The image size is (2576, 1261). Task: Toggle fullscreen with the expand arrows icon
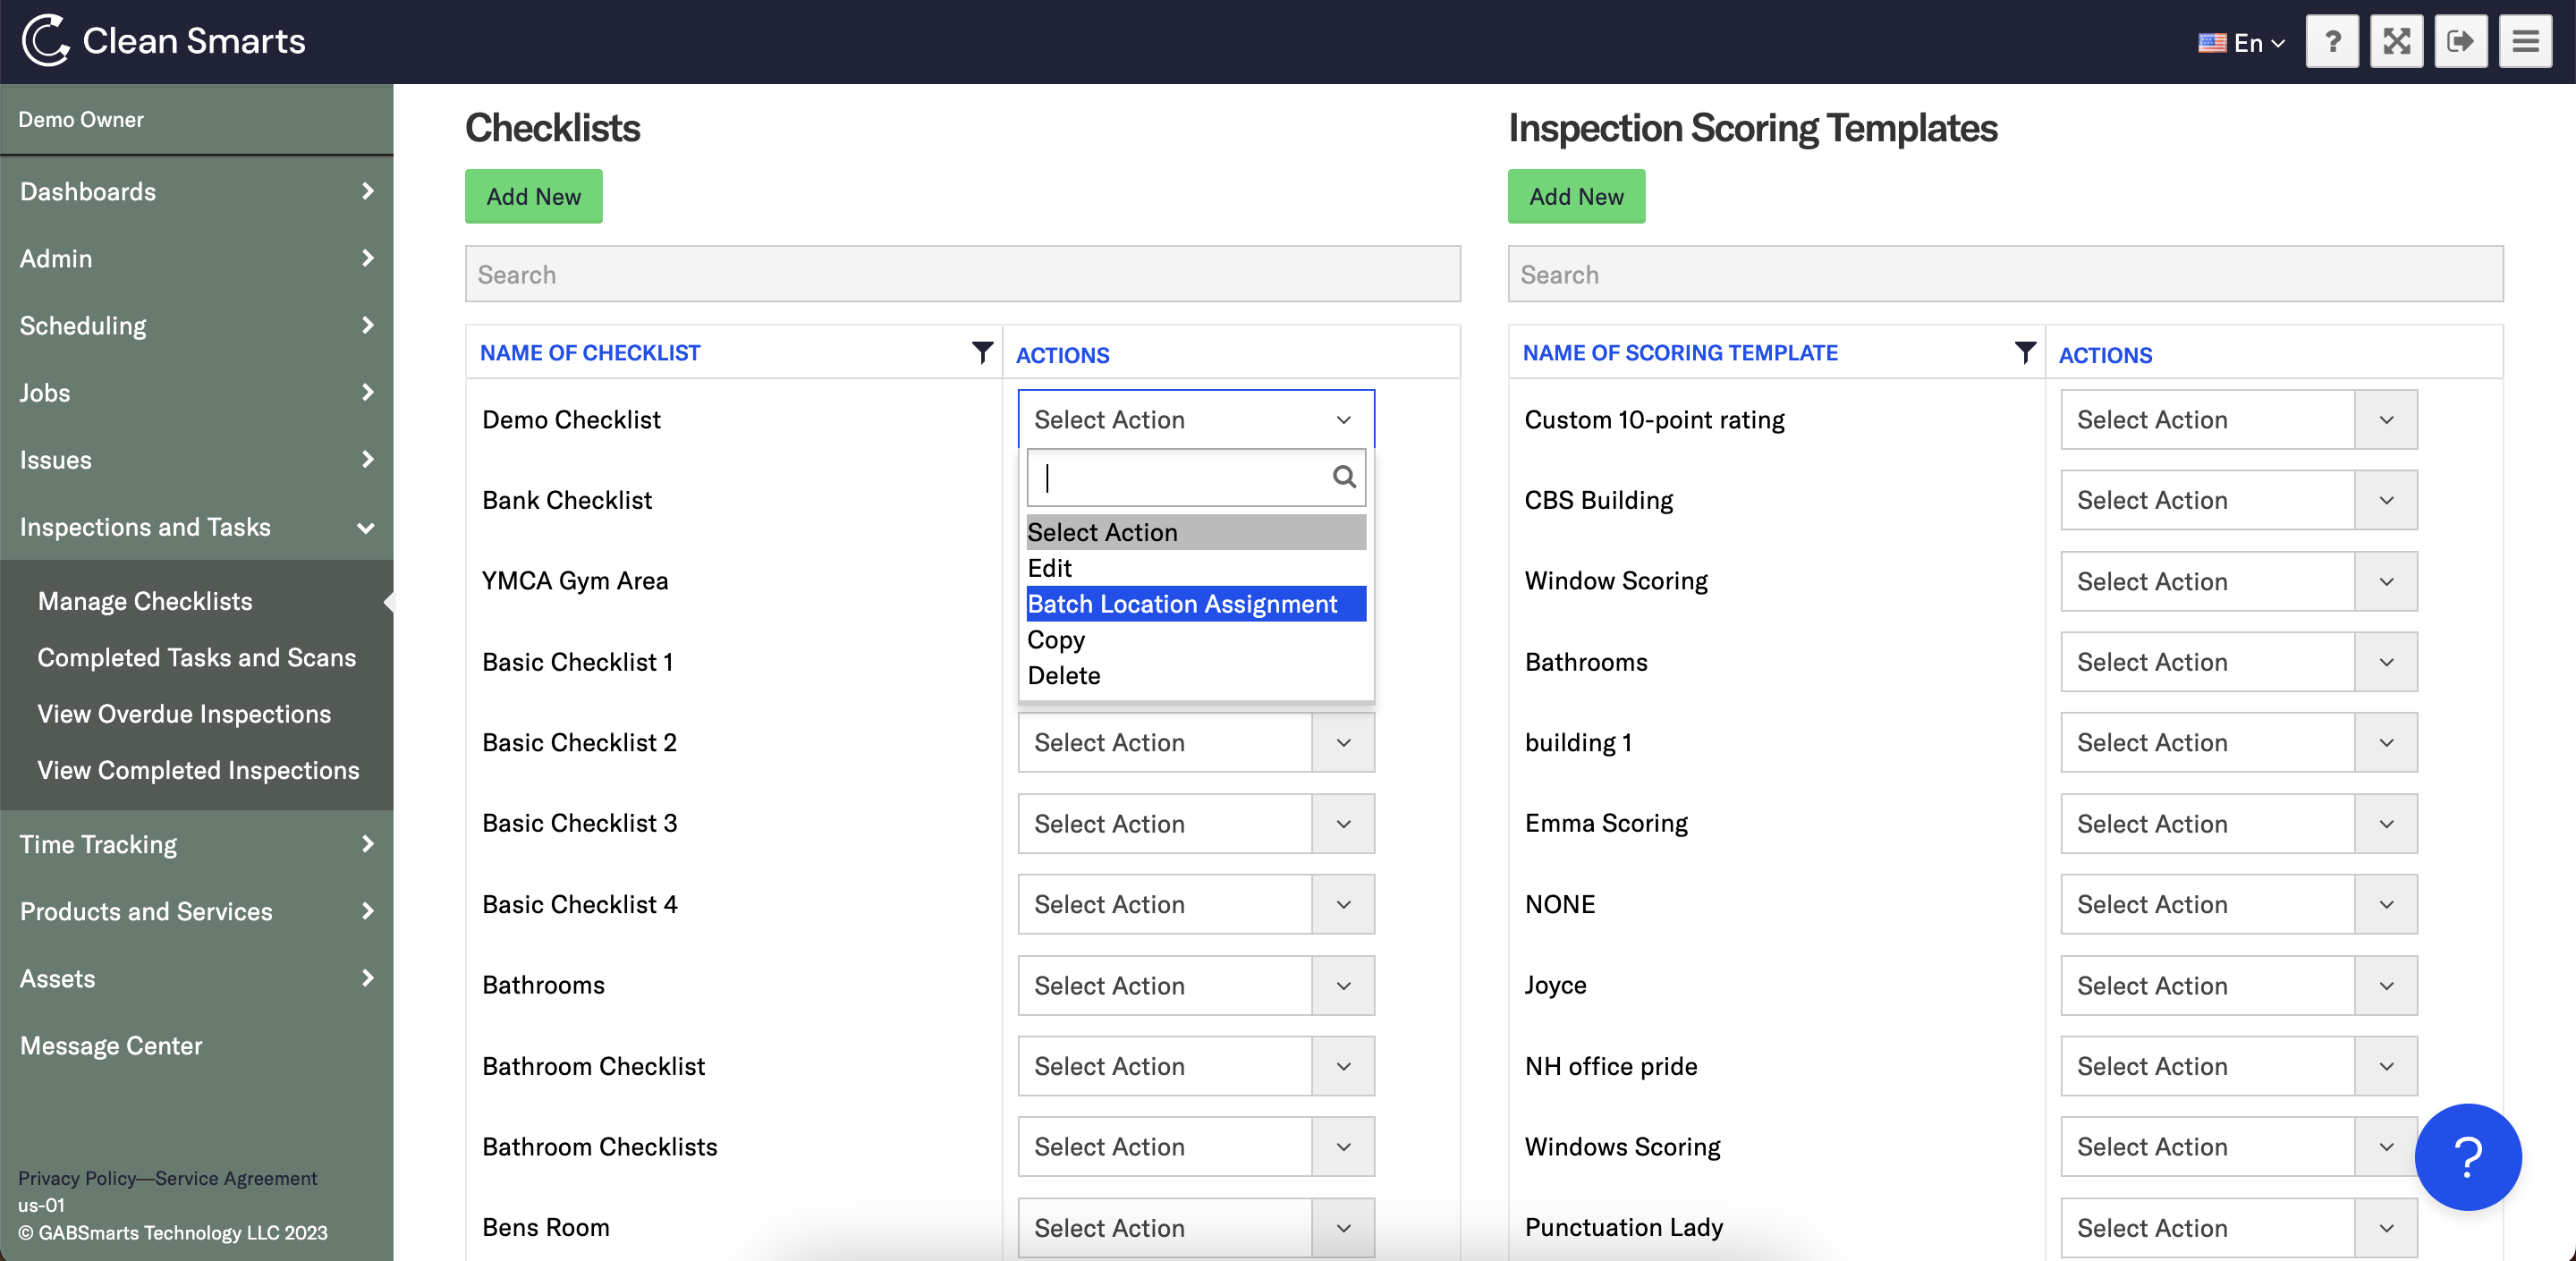(x=2396, y=41)
